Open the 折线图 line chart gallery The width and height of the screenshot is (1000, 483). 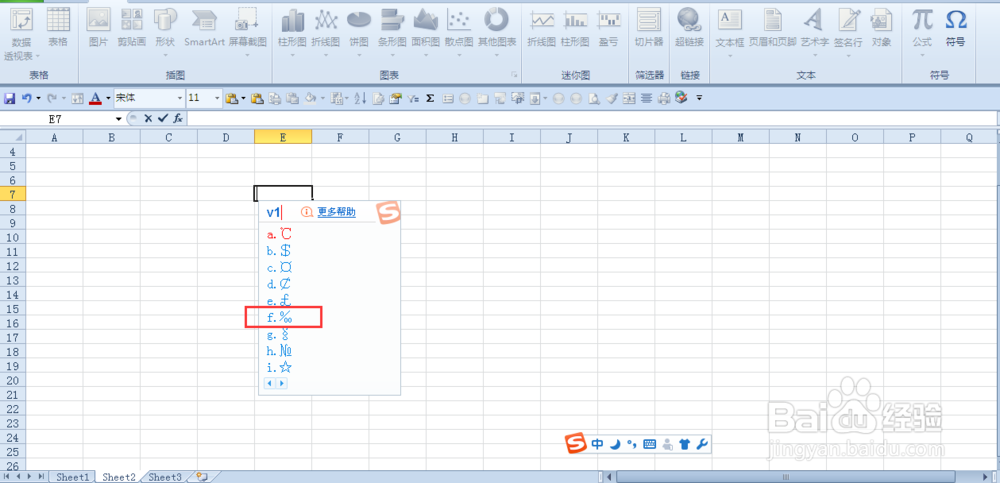tap(326, 33)
